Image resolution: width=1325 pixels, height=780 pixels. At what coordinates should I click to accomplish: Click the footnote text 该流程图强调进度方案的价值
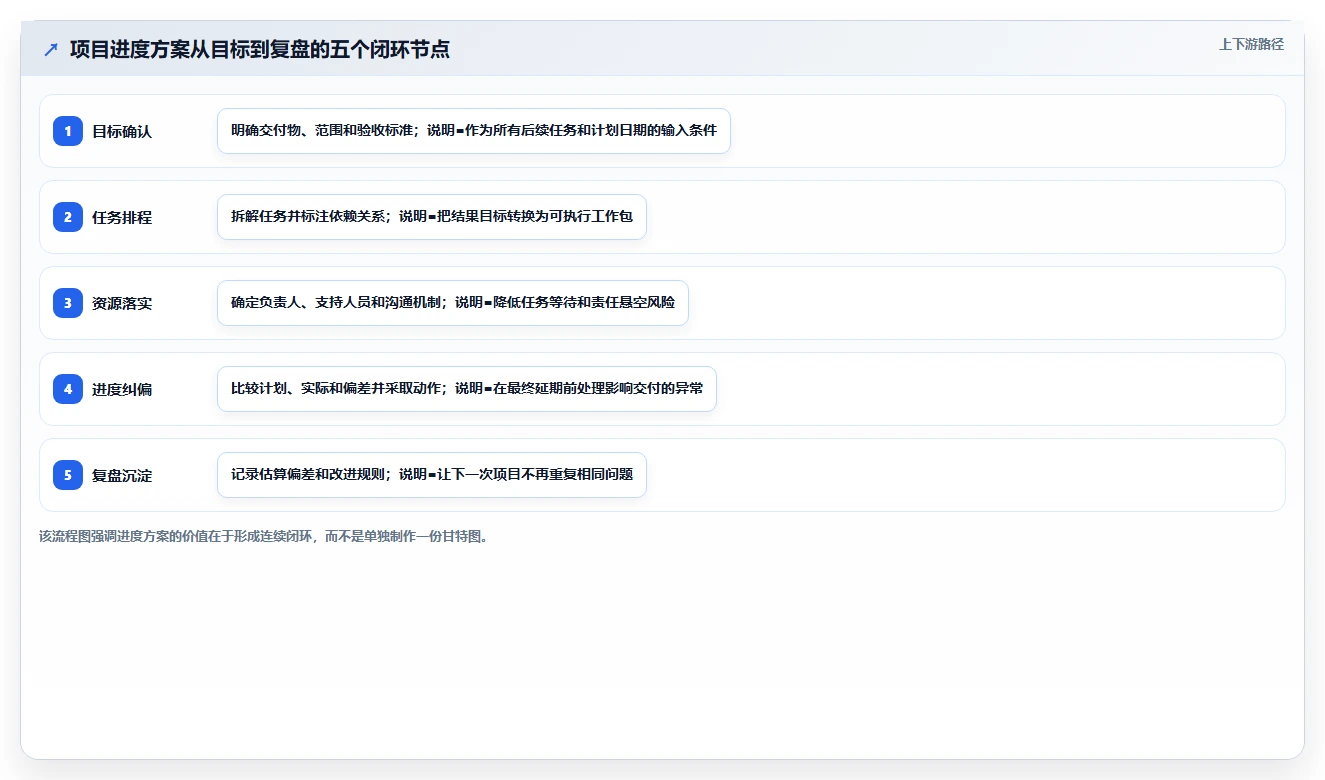click(x=263, y=536)
